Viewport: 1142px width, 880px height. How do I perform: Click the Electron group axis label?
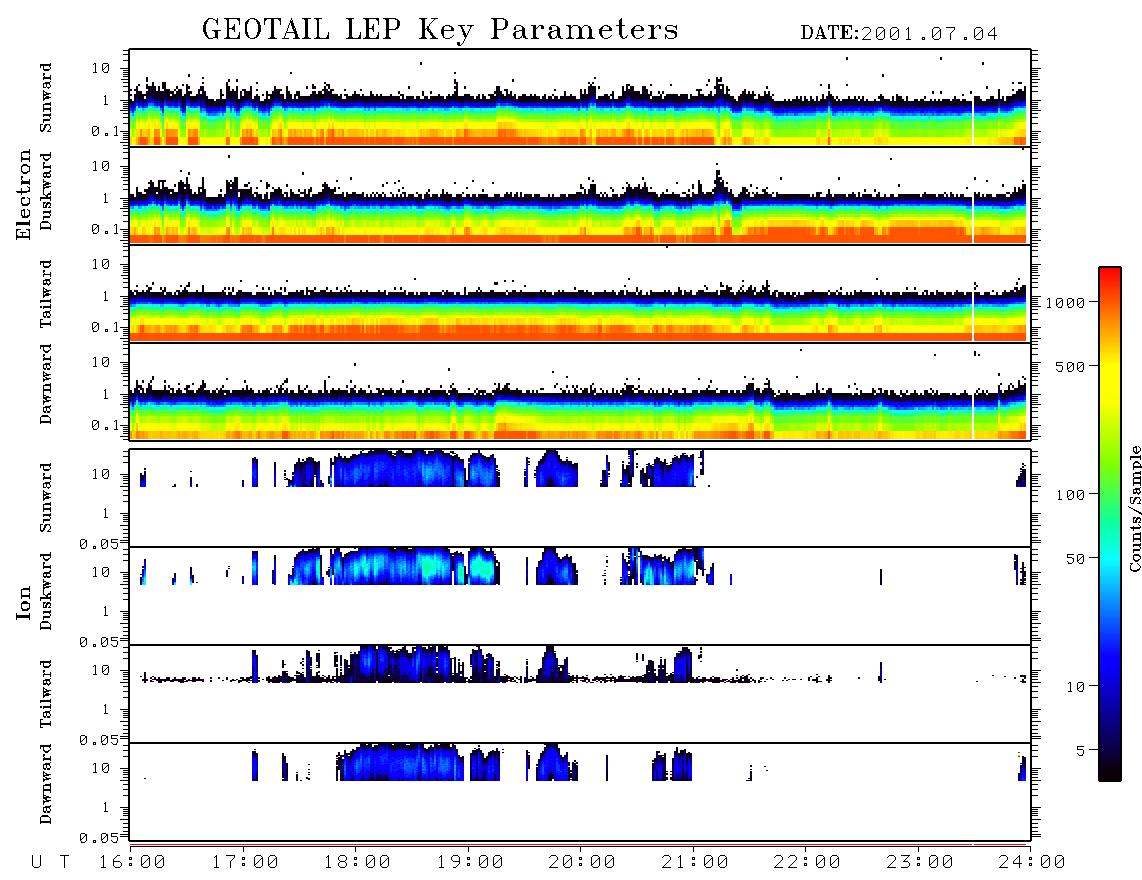[24, 195]
